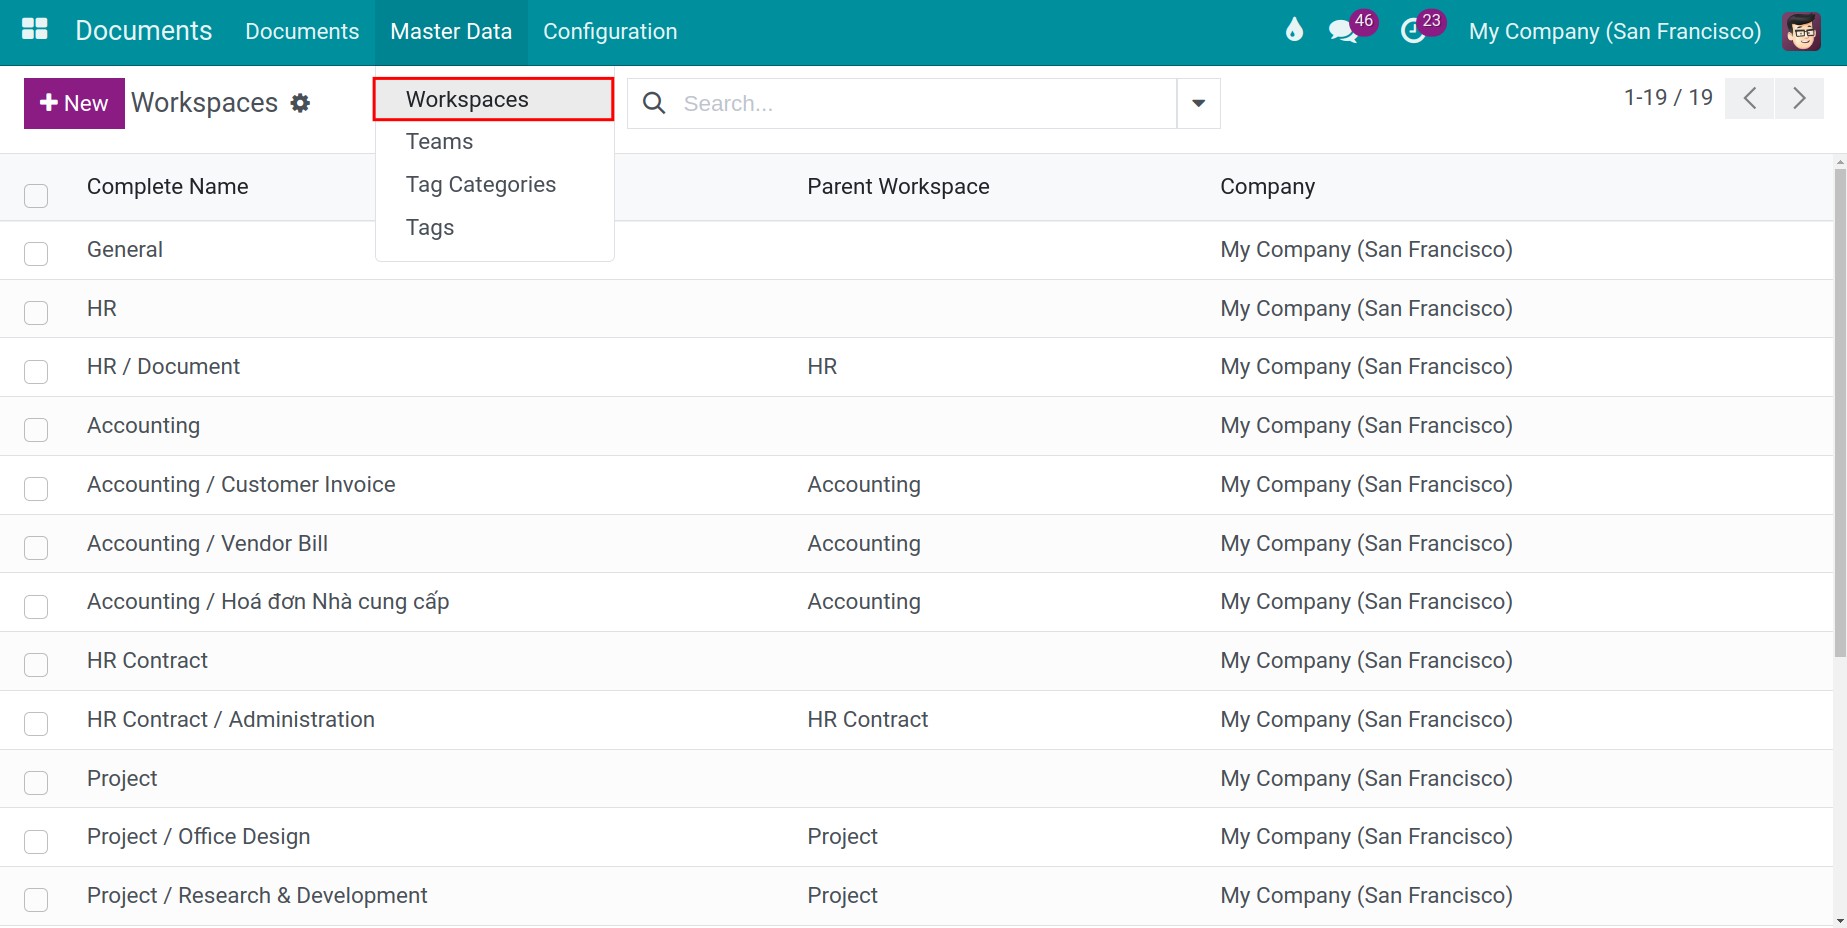Click into the Search input field
This screenshot has width=1847, height=928.
(925, 103)
